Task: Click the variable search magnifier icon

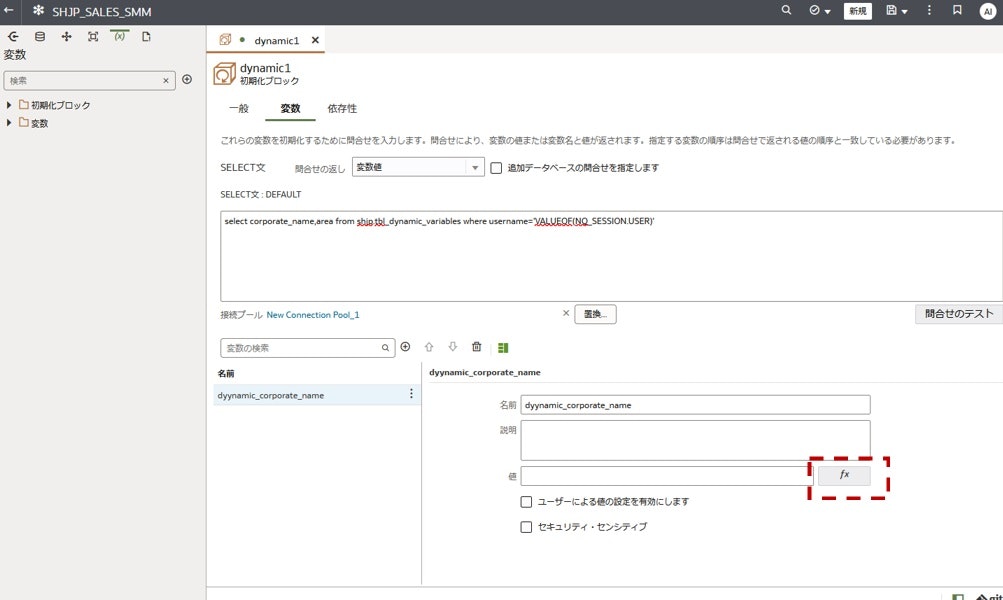Action: pyautogui.click(x=386, y=348)
